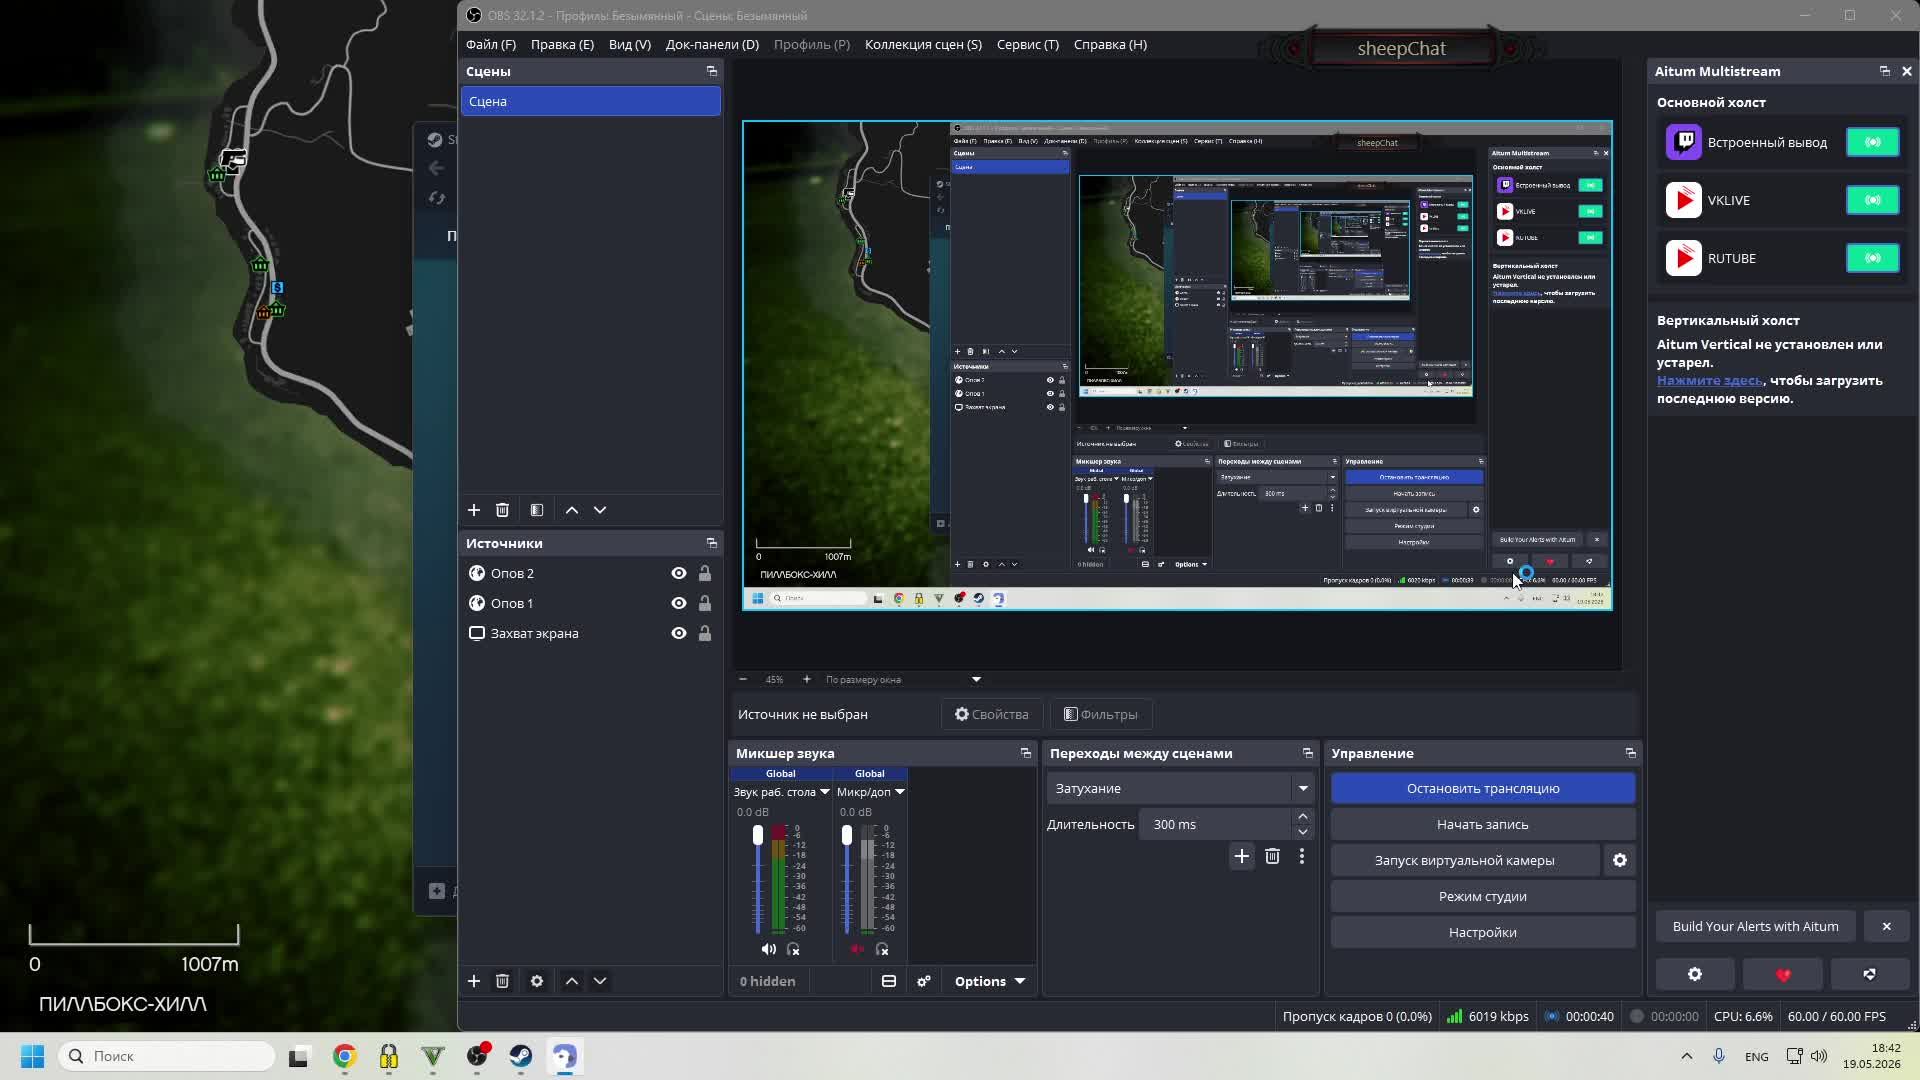The width and height of the screenshot is (1920, 1080).
Task: Undock the scene transitions panel
Action: (1308, 753)
